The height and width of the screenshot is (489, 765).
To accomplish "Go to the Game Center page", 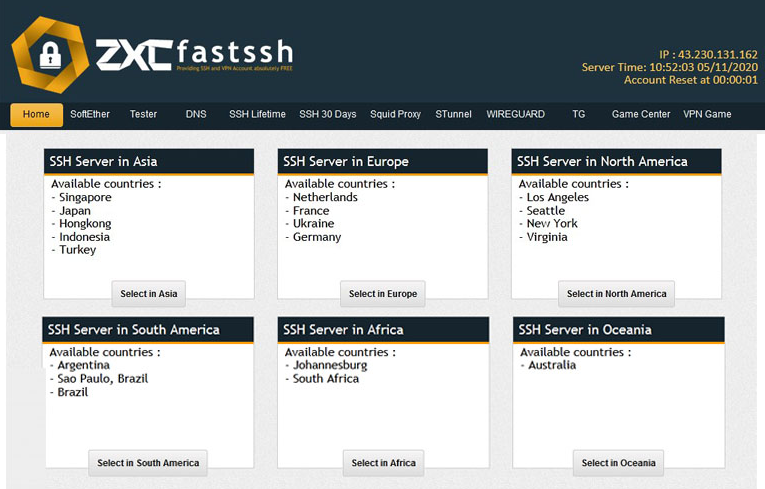I will point(641,114).
